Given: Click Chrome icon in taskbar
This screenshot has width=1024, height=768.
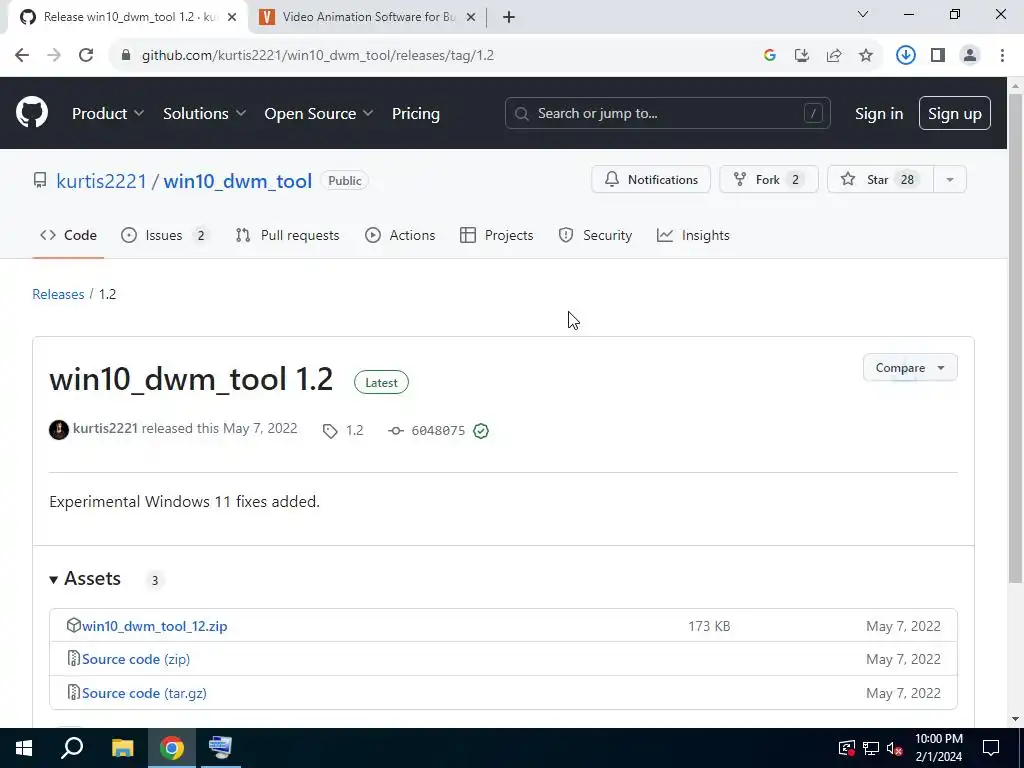Looking at the screenshot, I should (172, 748).
